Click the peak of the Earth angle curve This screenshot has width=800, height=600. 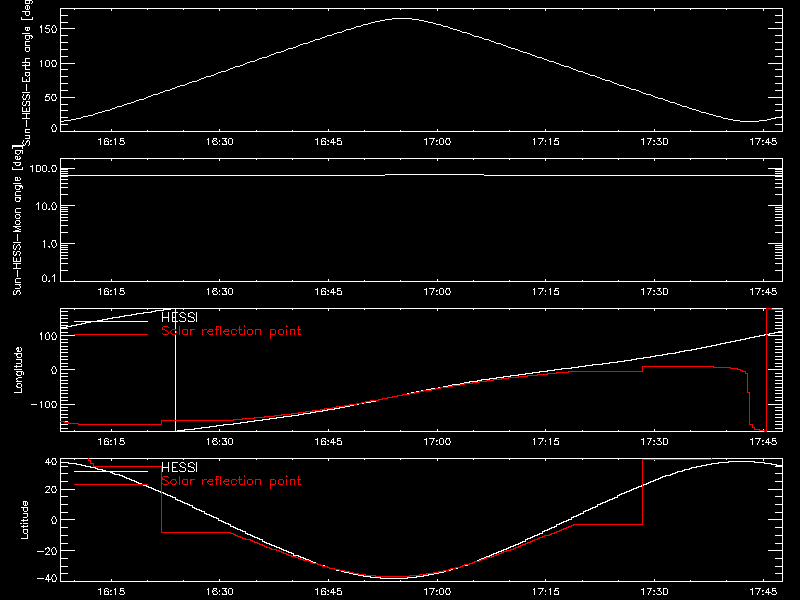click(x=403, y=18)
